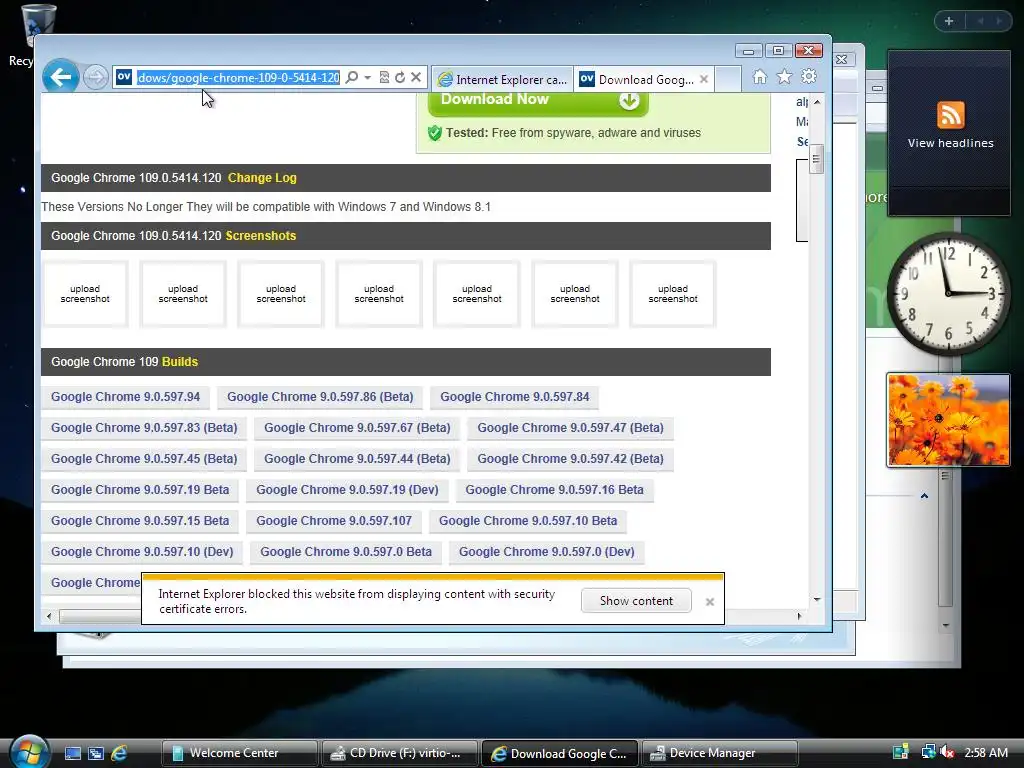This screenshot has height=768, width=1024.
Task: Click the horizontal scrollbar left arrow
Action: [x=49, y=616]
